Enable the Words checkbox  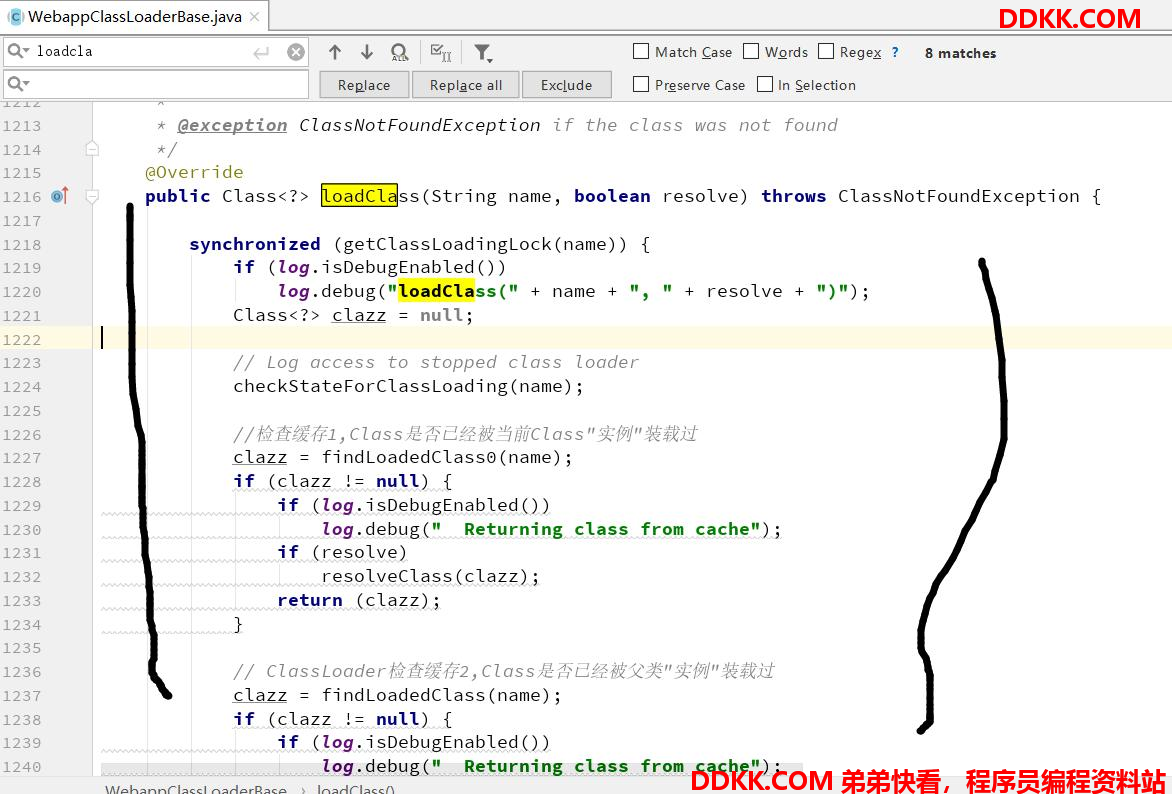click(751, 51)
